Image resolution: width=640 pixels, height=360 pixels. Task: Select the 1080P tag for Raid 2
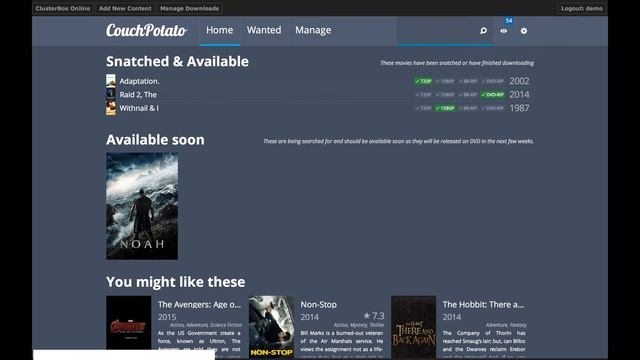(x=445, y=95)
